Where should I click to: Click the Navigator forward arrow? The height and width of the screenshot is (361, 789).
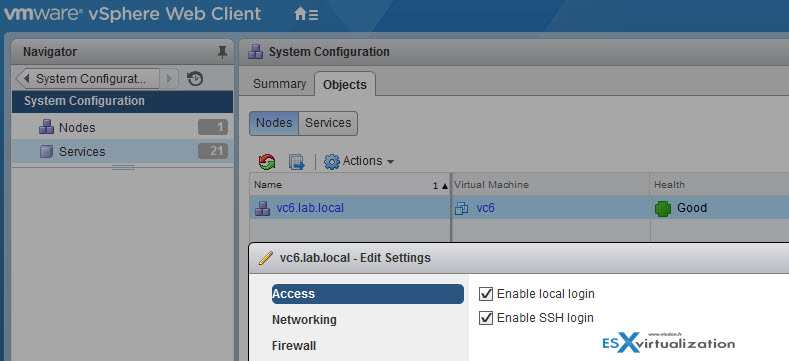pyautogui.click(x=170, y=79)
